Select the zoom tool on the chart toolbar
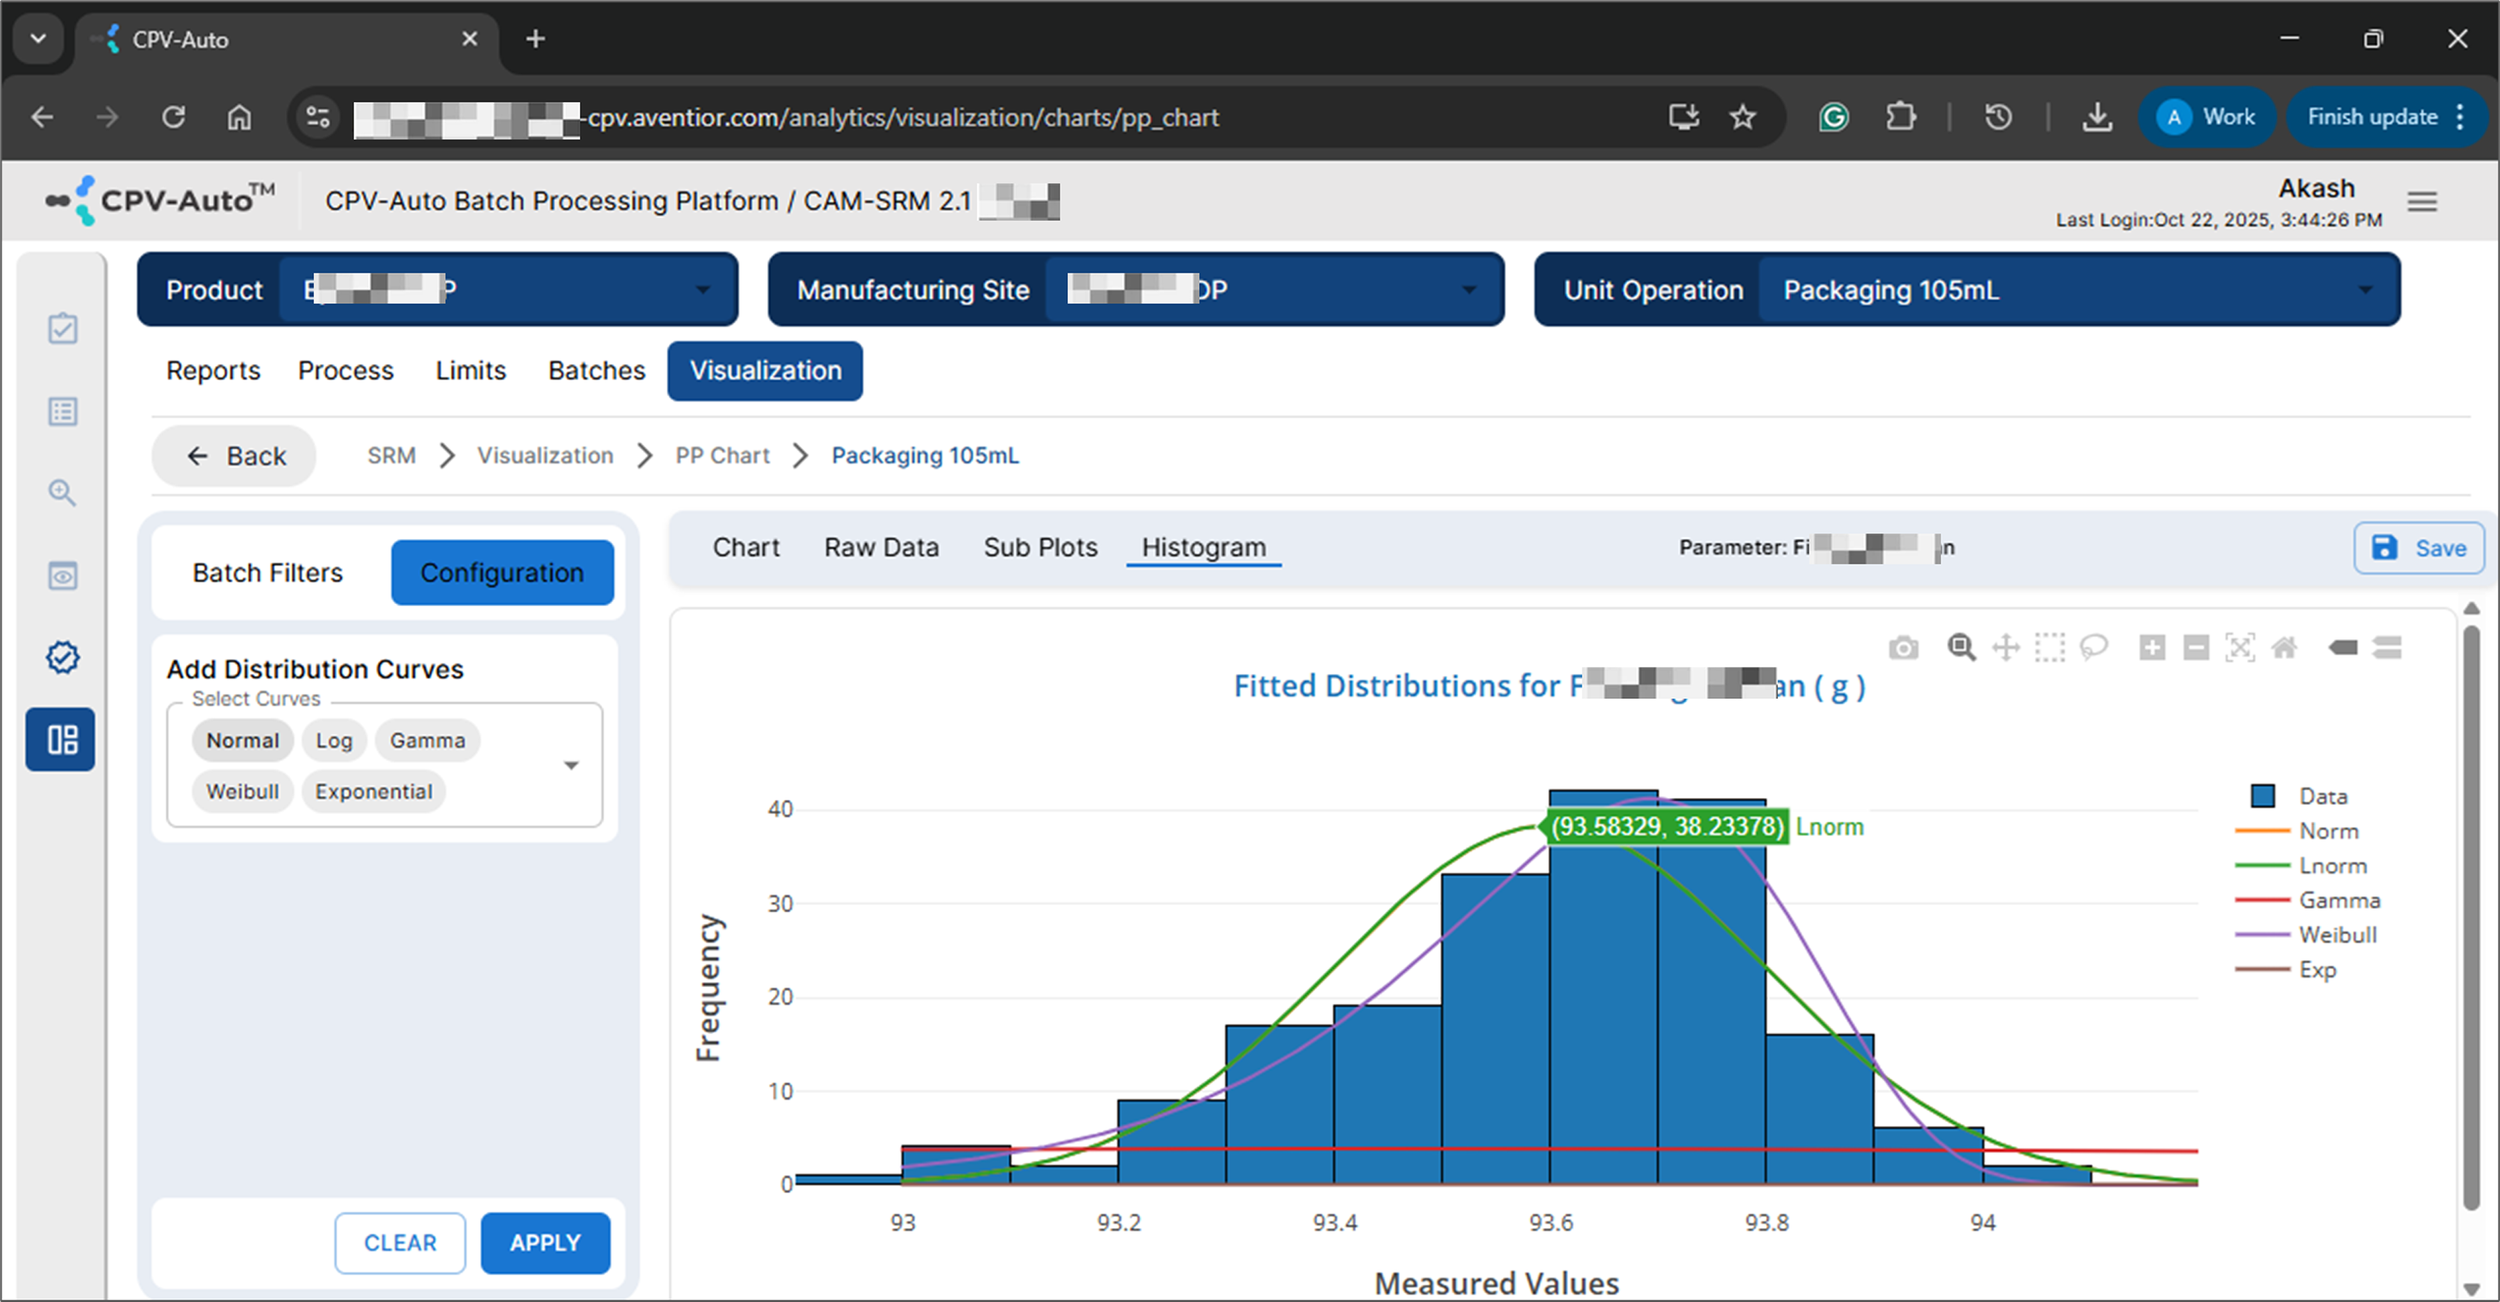This screenshot has height=1302, width=2500. 1960,647
